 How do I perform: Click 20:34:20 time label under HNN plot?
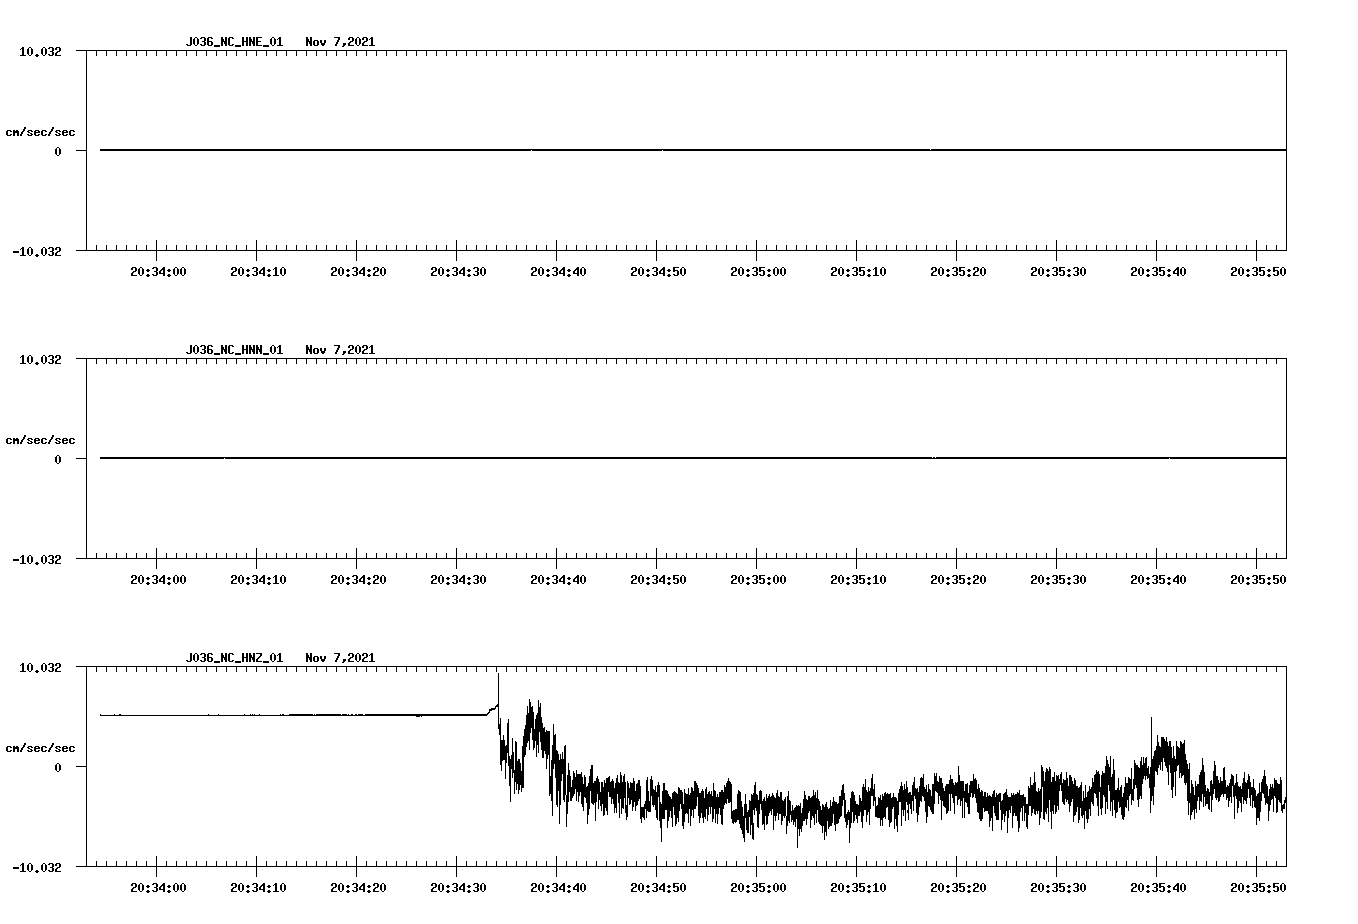point(358,580)
